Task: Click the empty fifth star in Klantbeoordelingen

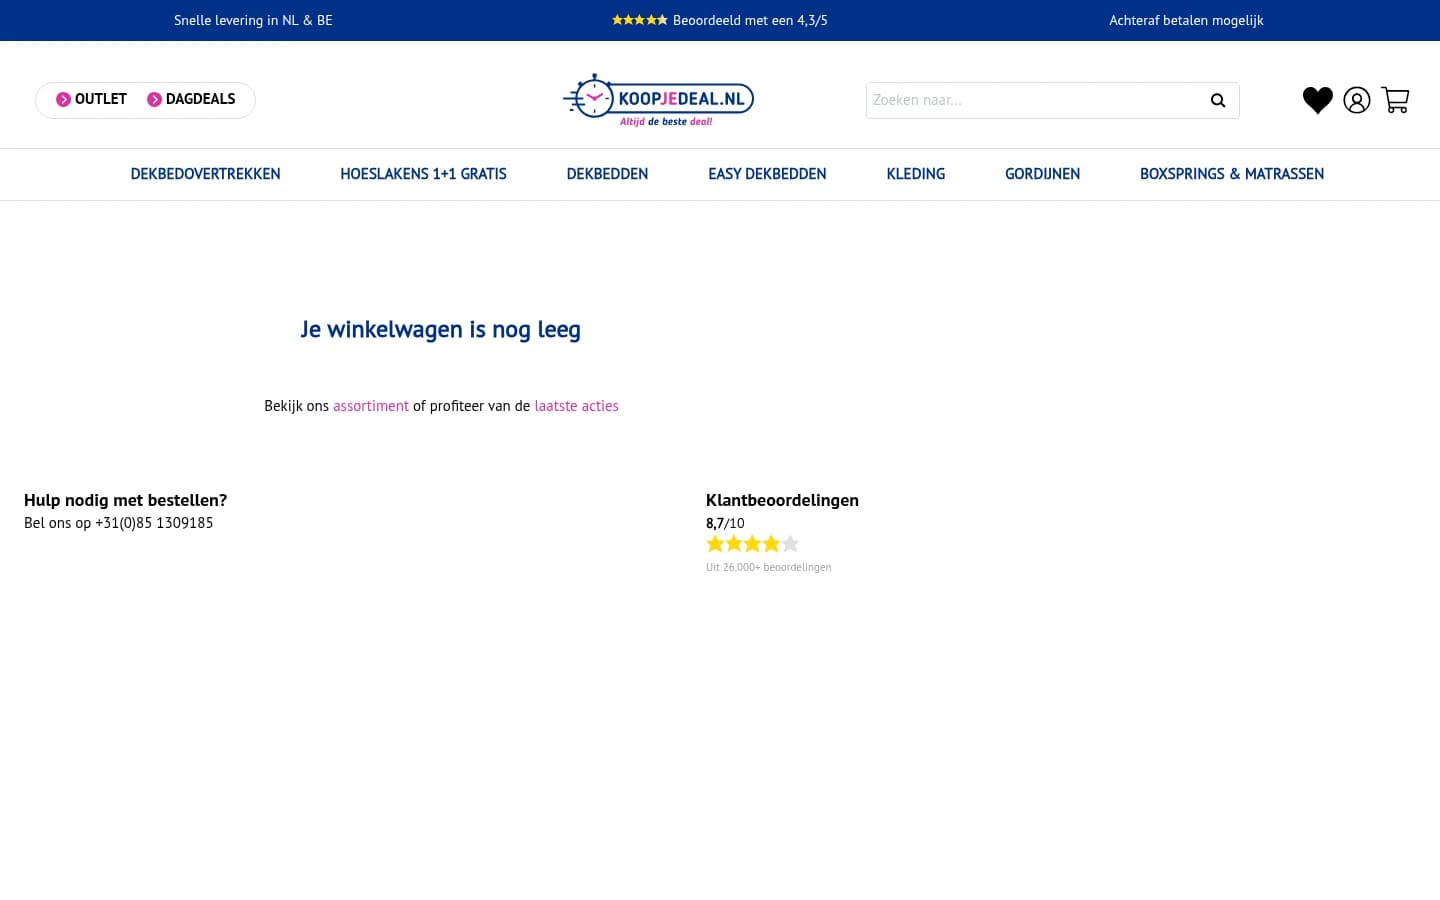Action: tap(790, 543)
